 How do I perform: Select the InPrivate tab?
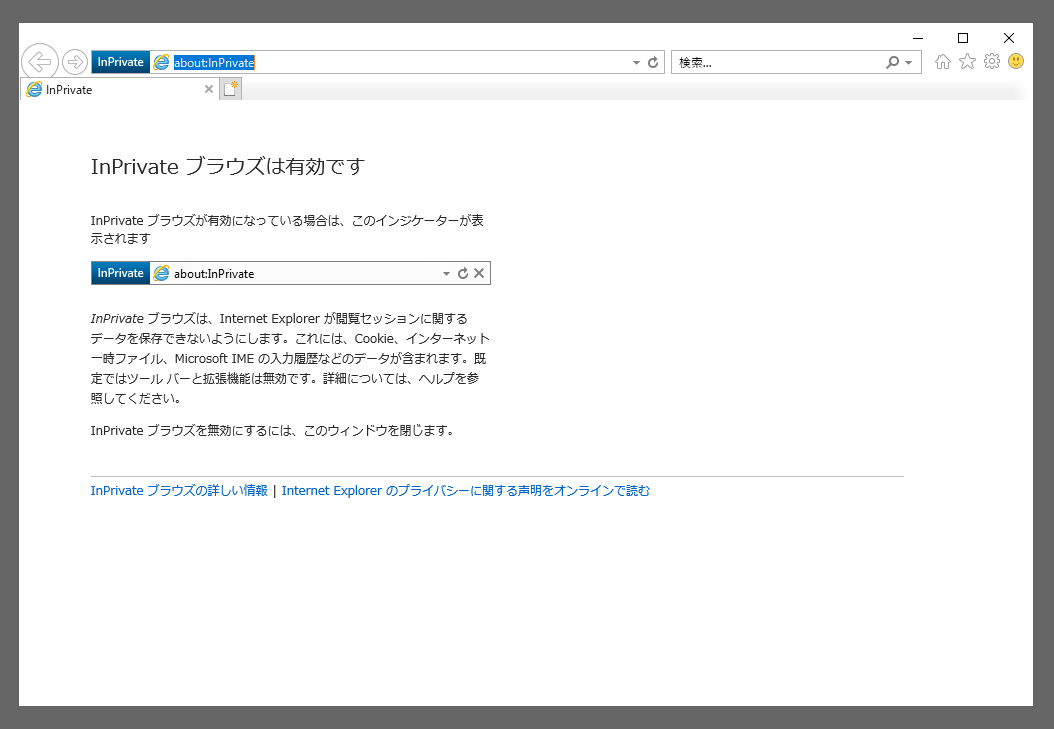coord(120,89)
